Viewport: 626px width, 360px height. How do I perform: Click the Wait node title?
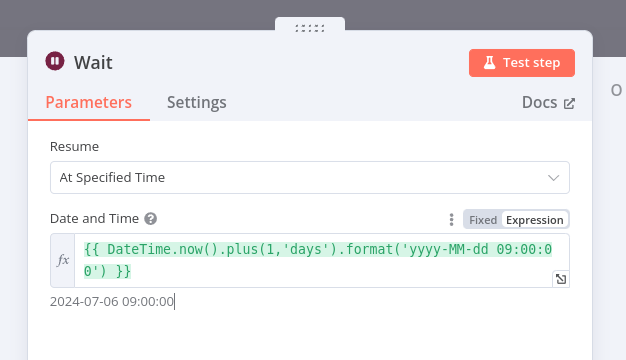click(x=93, y=62)
